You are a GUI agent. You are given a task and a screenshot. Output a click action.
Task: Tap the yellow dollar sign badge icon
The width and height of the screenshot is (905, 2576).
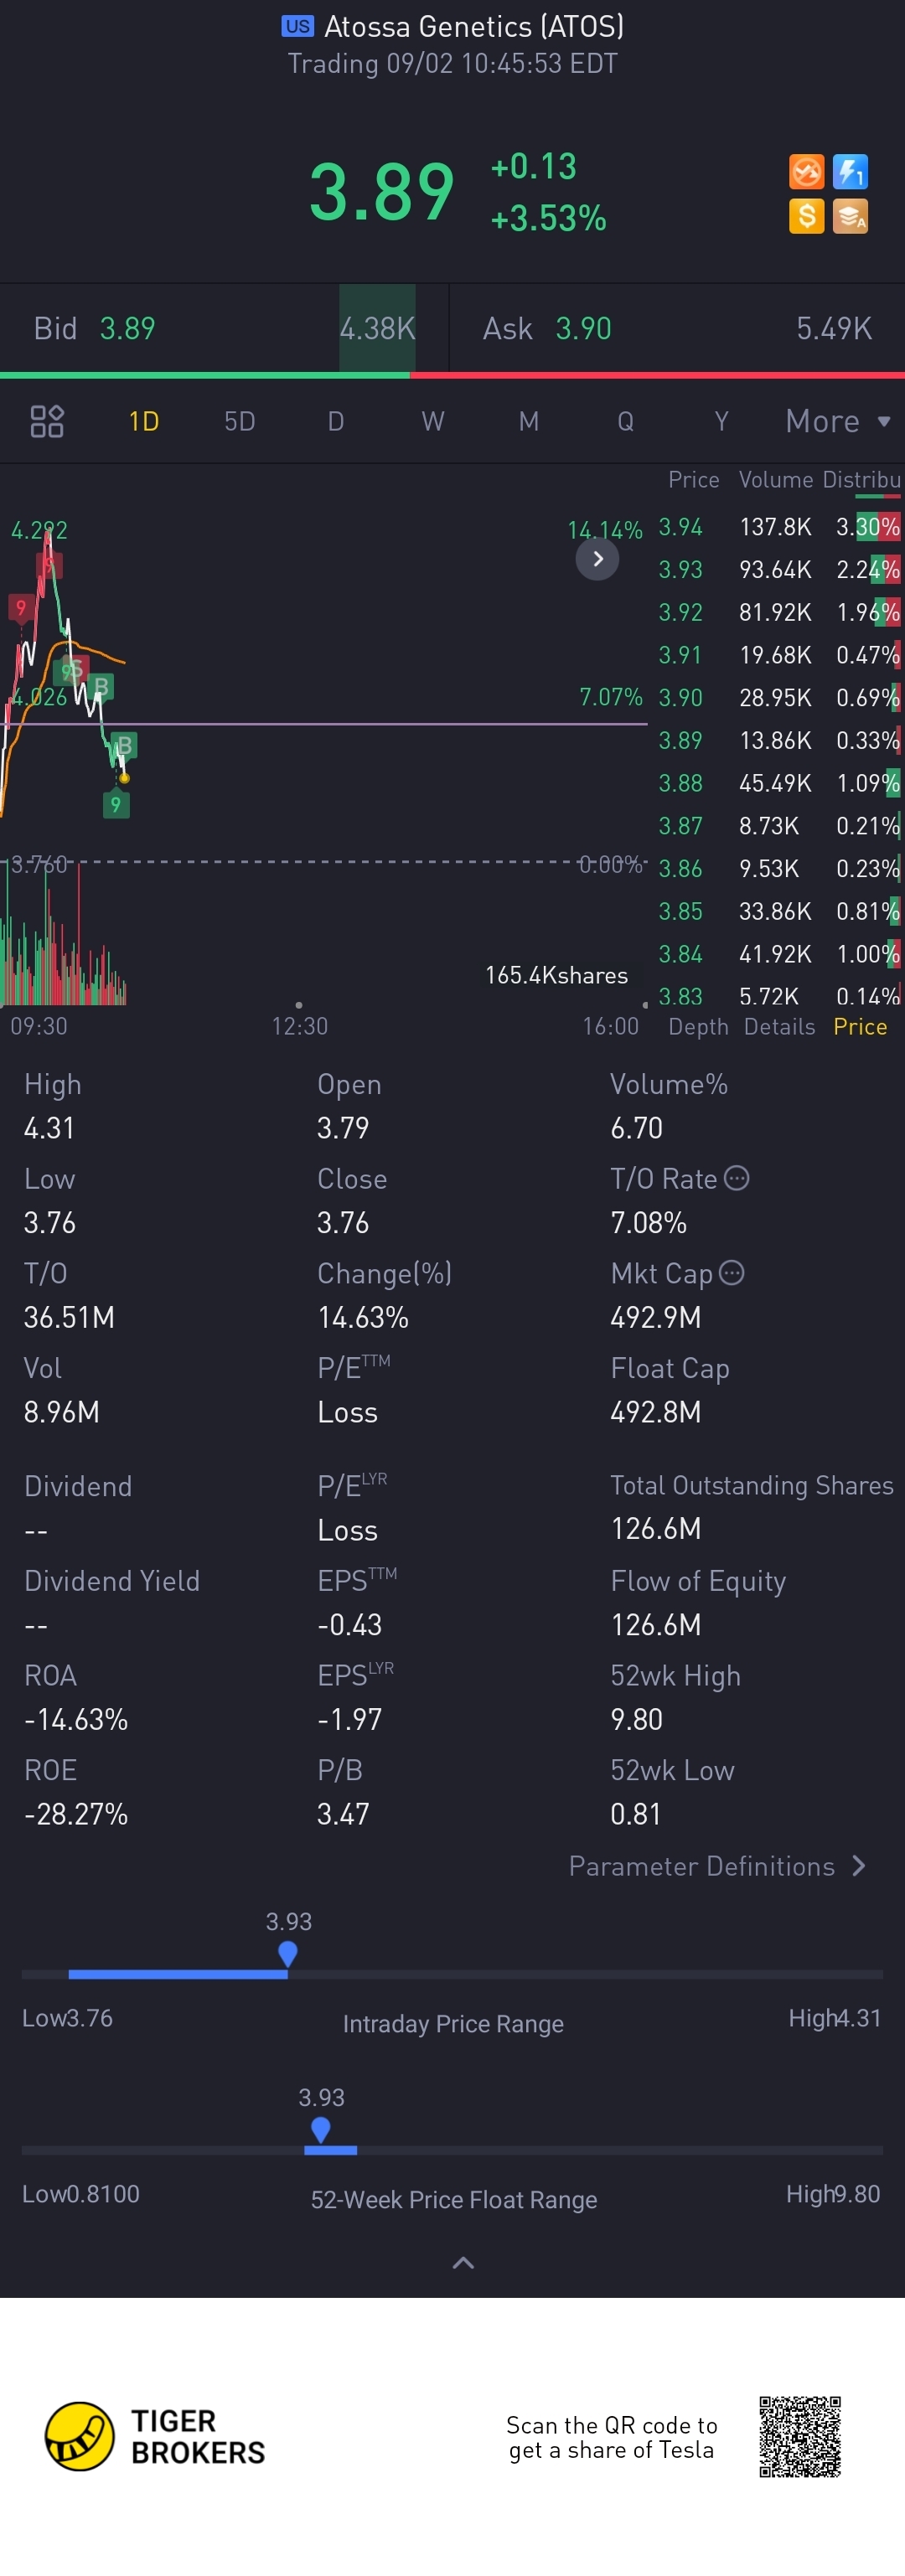[806, 216]
